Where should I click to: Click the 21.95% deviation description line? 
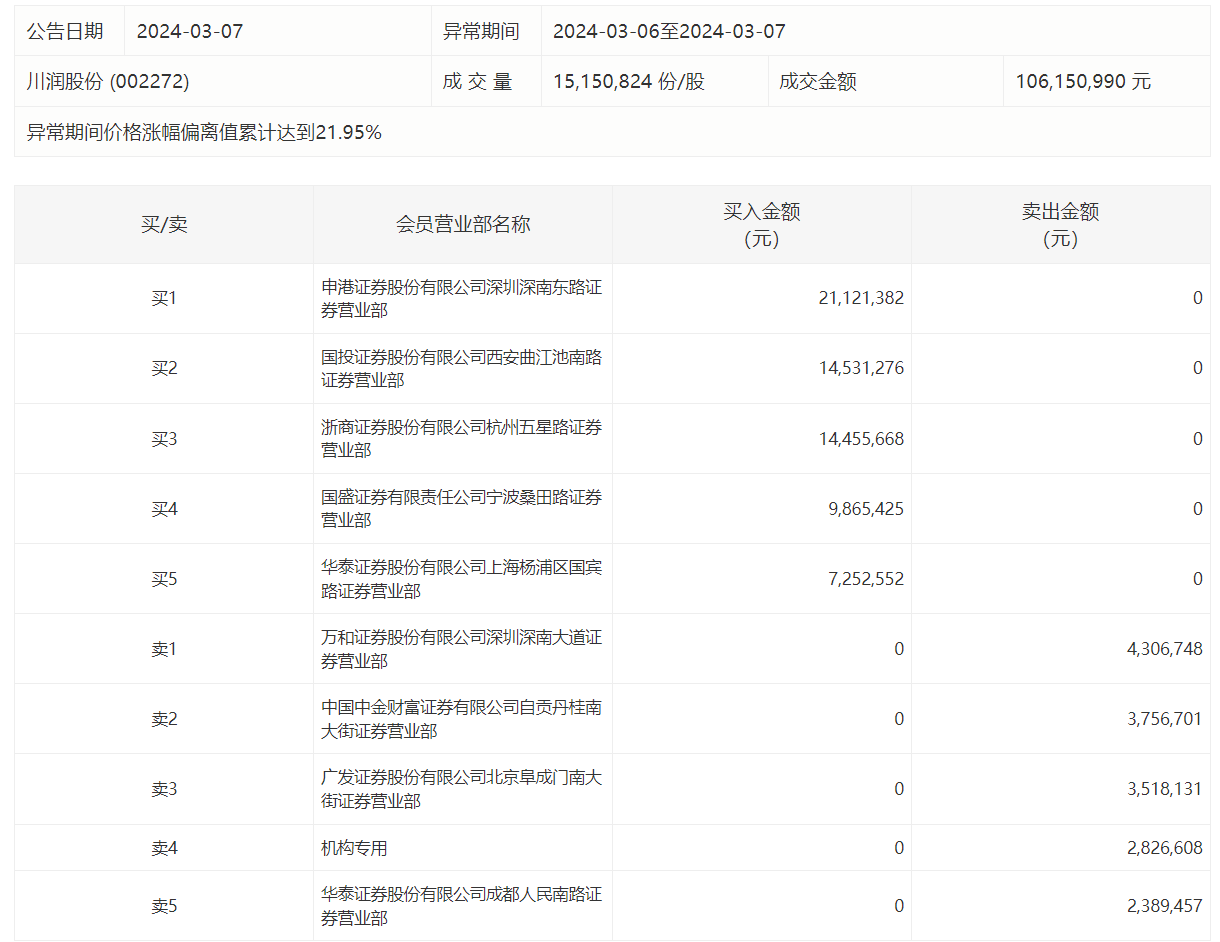pos(204,132)
